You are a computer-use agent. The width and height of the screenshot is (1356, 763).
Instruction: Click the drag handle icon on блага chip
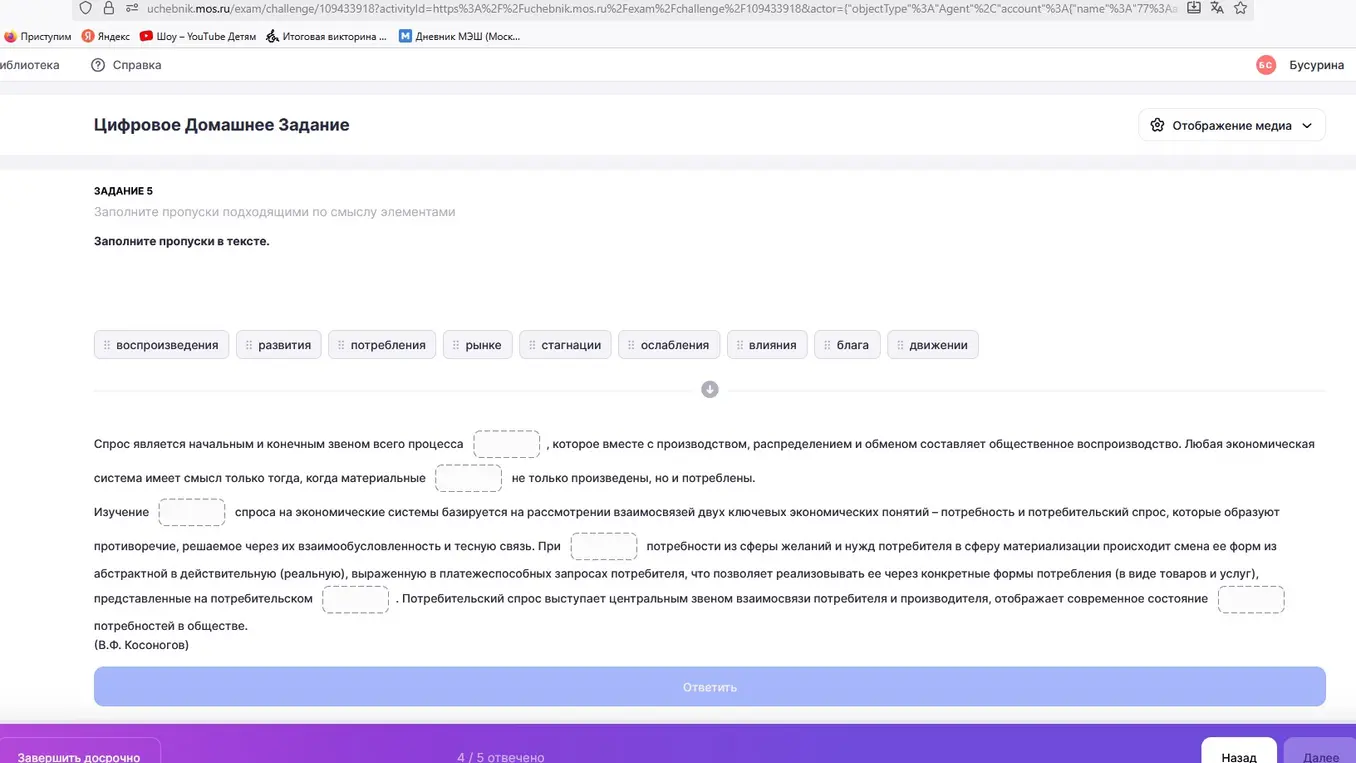coord(827,345)
